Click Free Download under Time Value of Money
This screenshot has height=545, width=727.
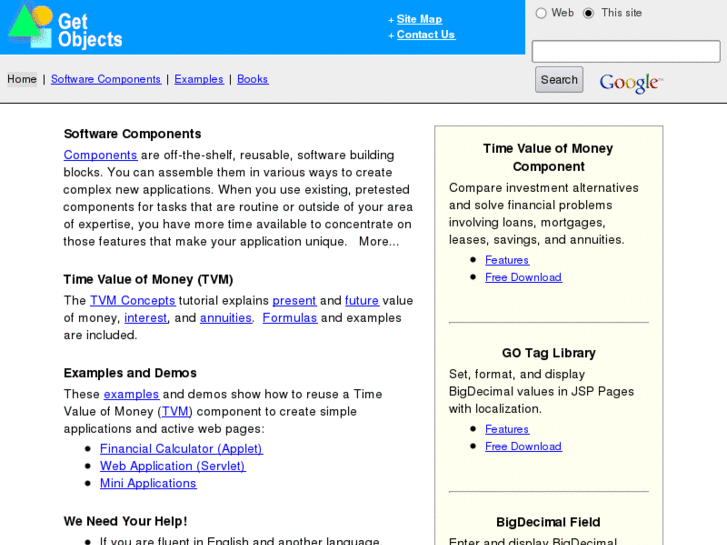coord(523,277)
